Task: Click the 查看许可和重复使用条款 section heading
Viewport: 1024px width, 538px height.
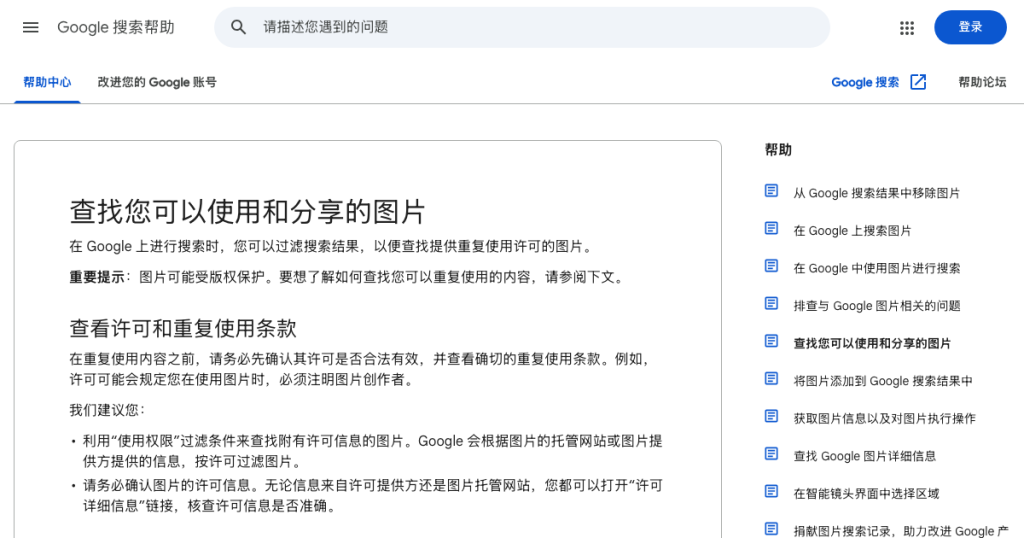Action: coord(183,328)
